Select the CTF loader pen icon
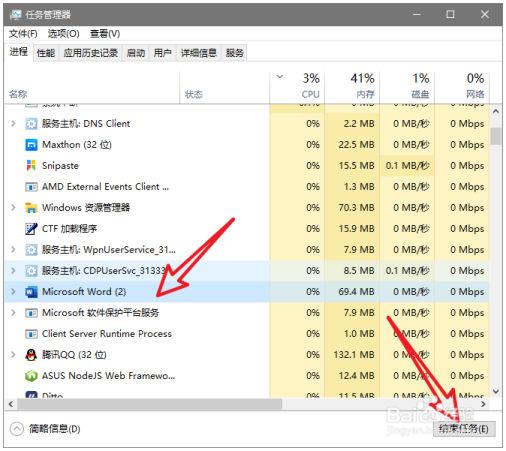The height and width of the screenshot is (451, 506). [x=31, y=229]
